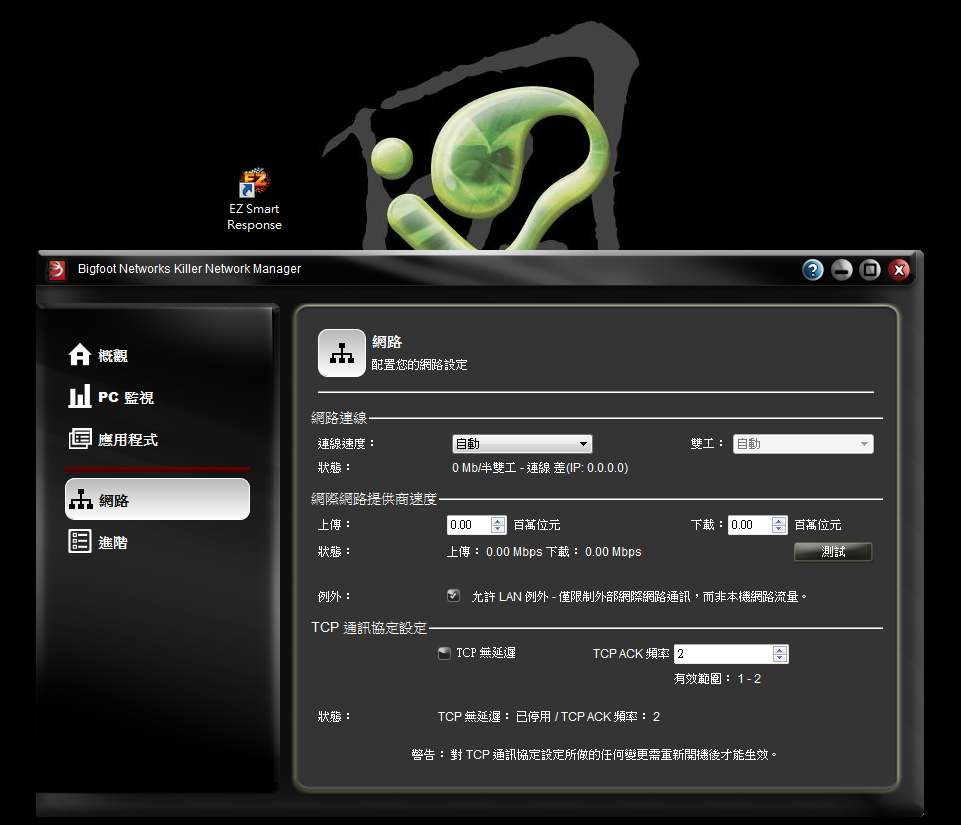Switch to PC 監視 tab
The image size is (961, 825).
click(x=158, y=397)
